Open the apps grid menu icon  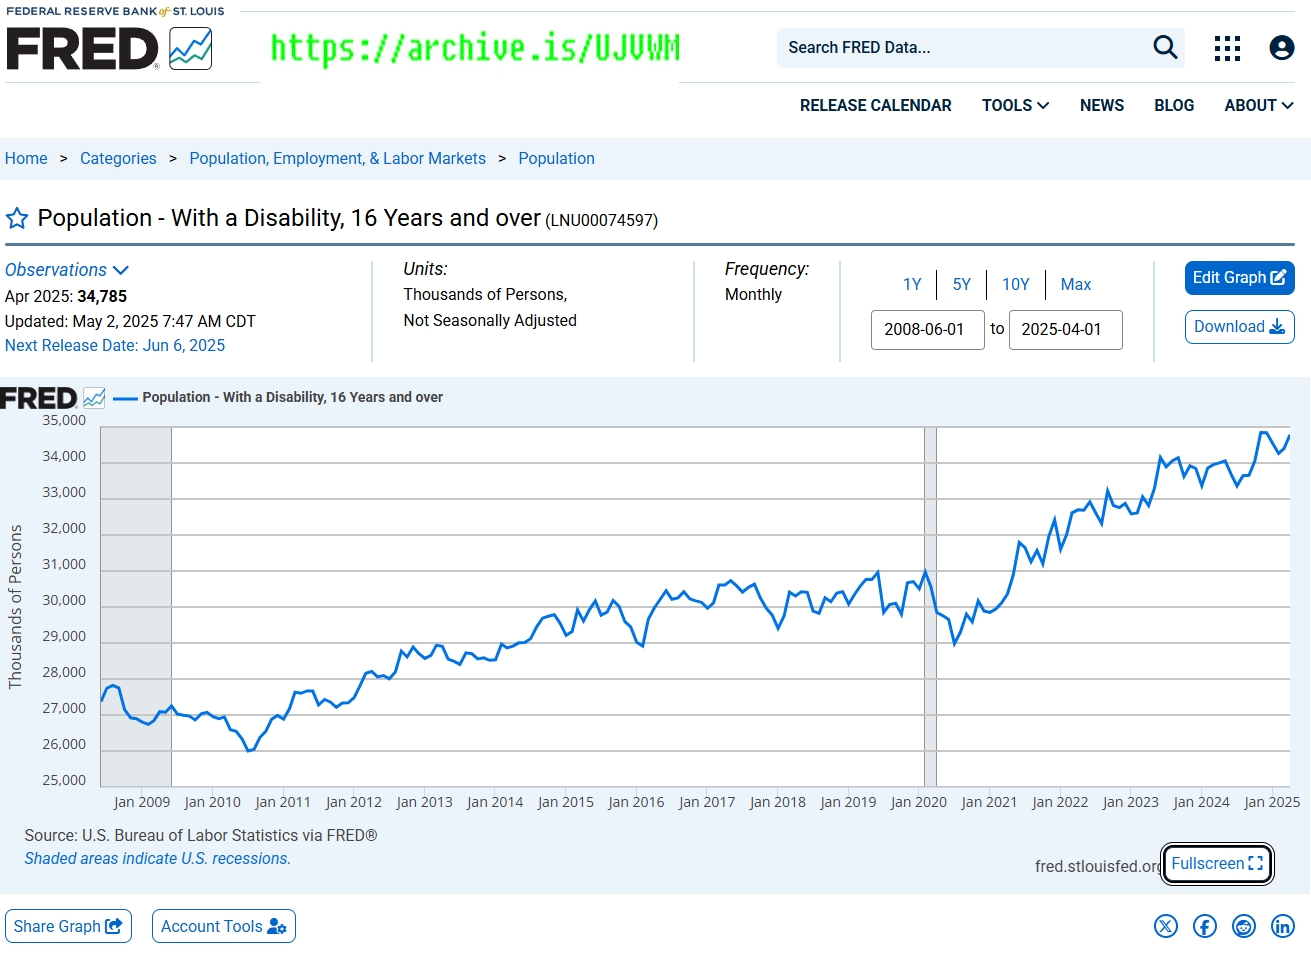tap(1227, 48)
